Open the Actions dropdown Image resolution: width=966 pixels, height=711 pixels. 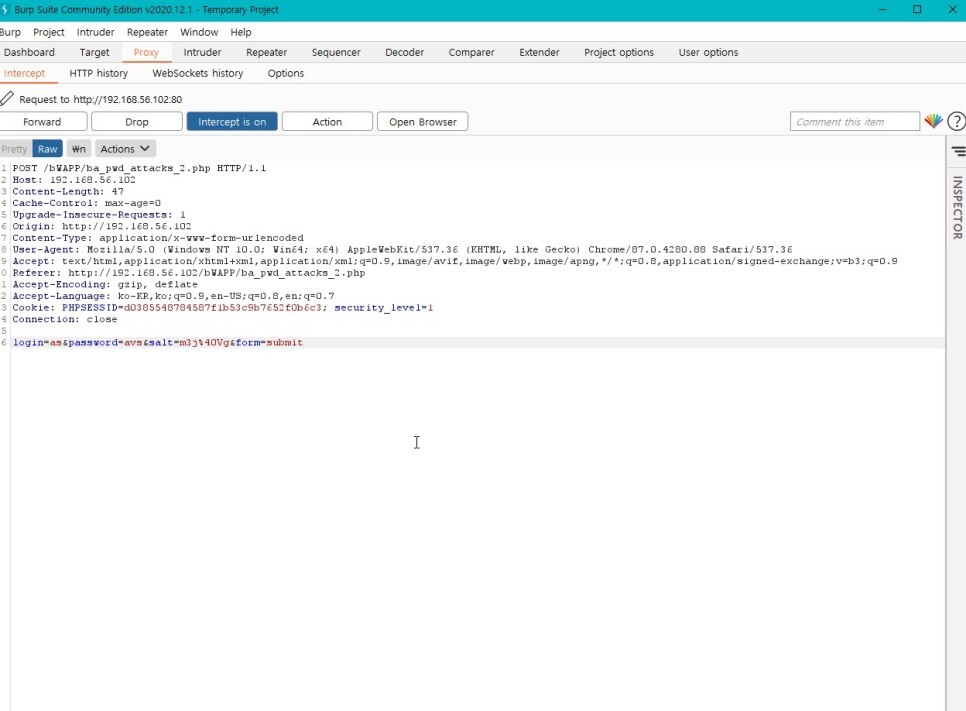[125, 149]
